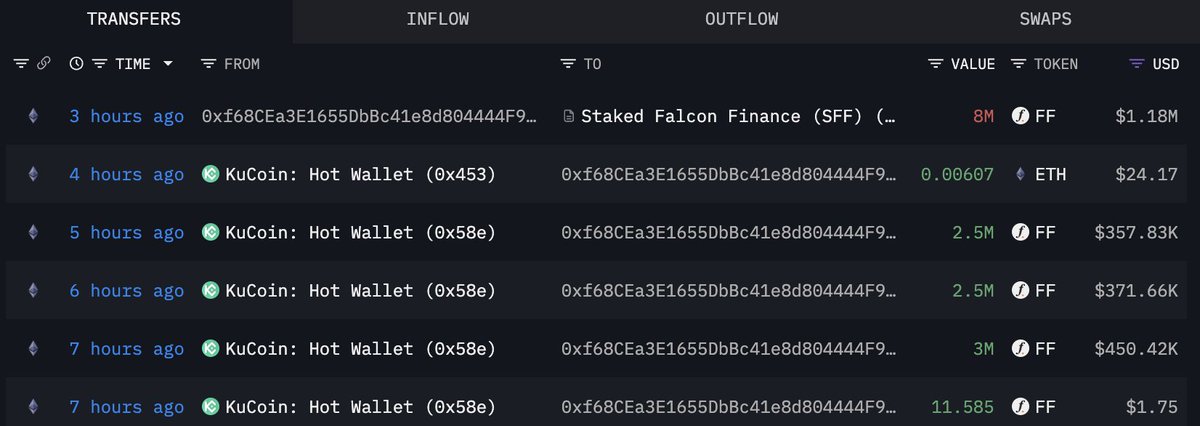Open the OUTFLOW tab
This screenshot has width=1200, height=426.
(741, 20)
